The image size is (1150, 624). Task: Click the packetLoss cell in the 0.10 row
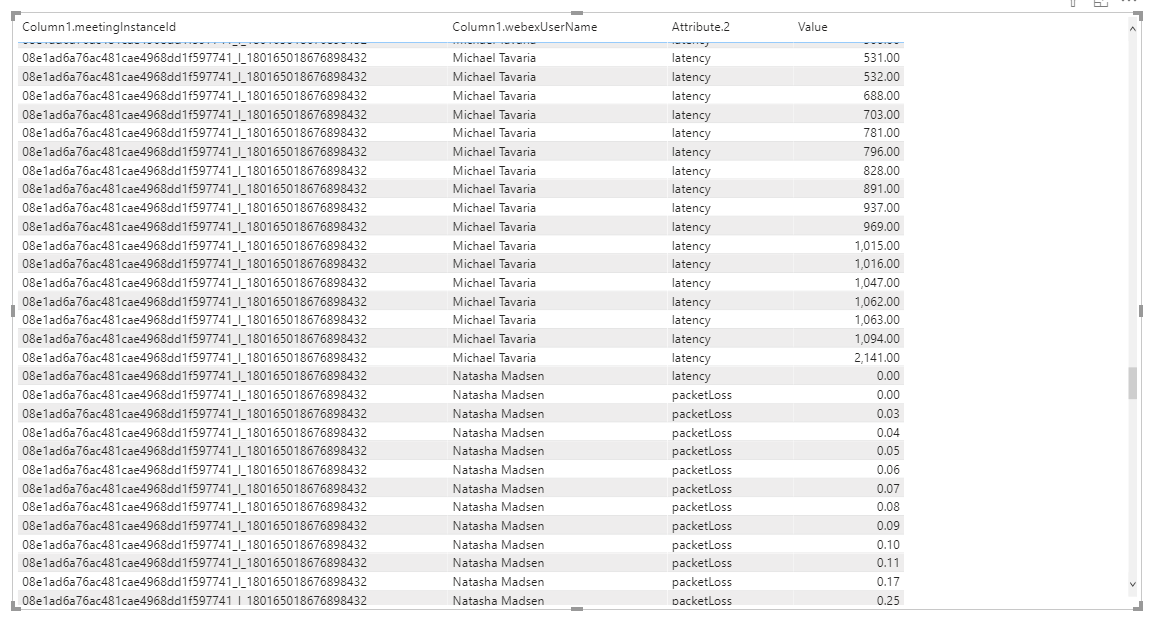pos(701,546)
